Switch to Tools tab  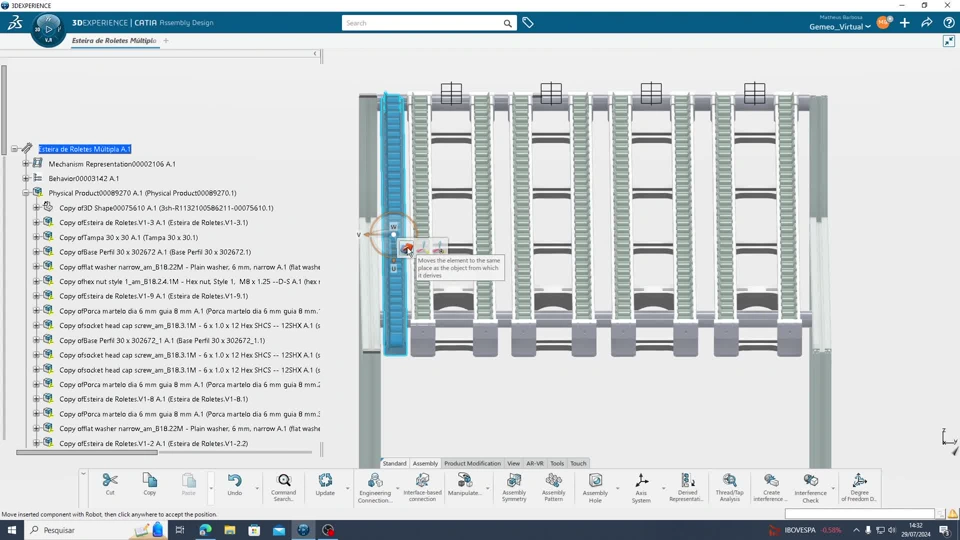[x=557, y=463]
